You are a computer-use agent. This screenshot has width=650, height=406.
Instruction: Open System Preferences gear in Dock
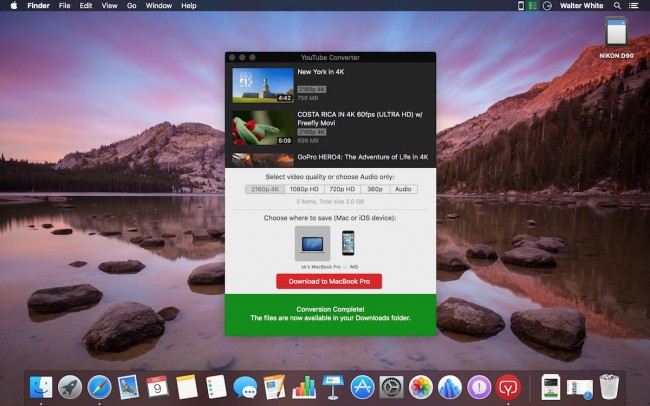392,387
